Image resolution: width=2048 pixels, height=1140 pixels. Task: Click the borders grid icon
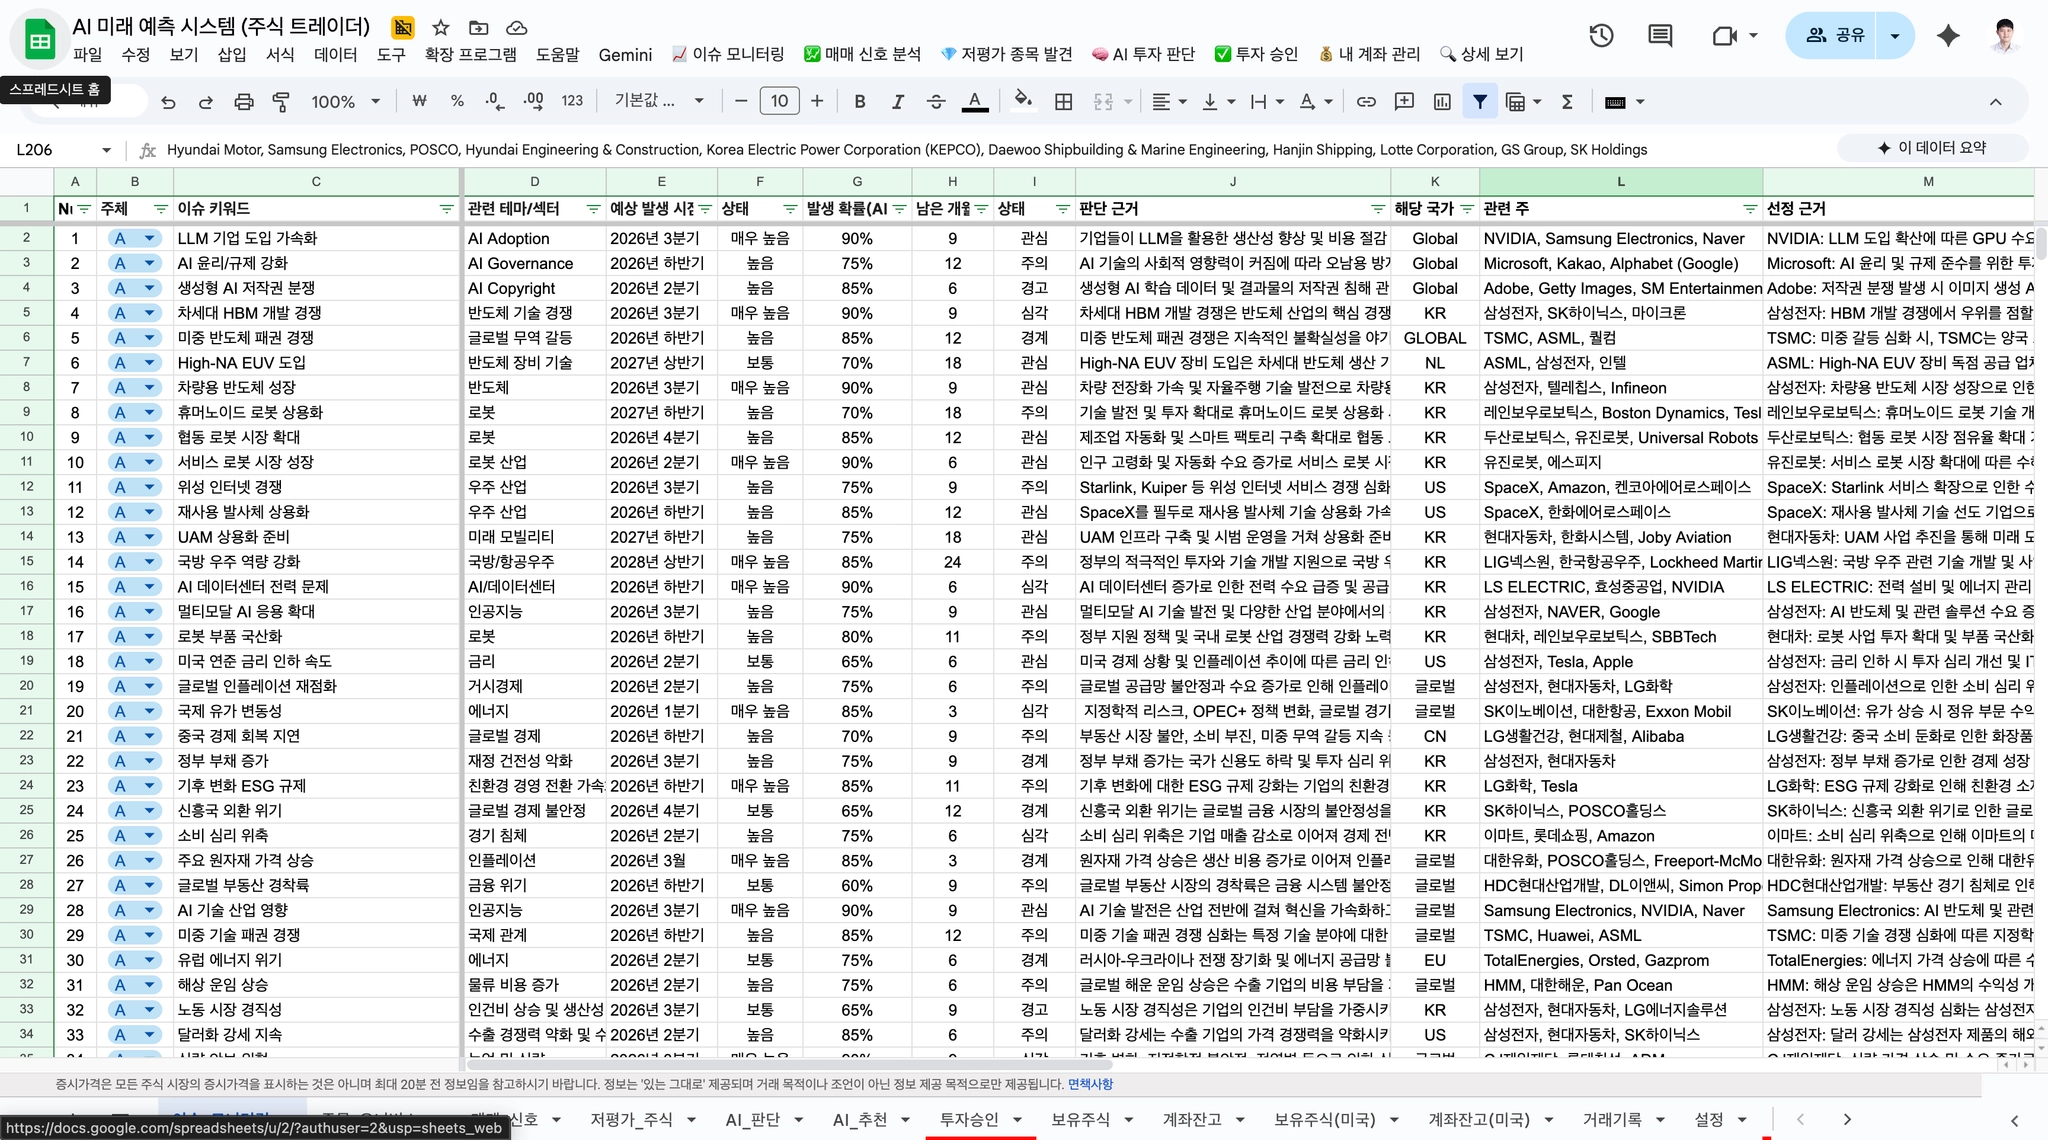click(1064, 101)
